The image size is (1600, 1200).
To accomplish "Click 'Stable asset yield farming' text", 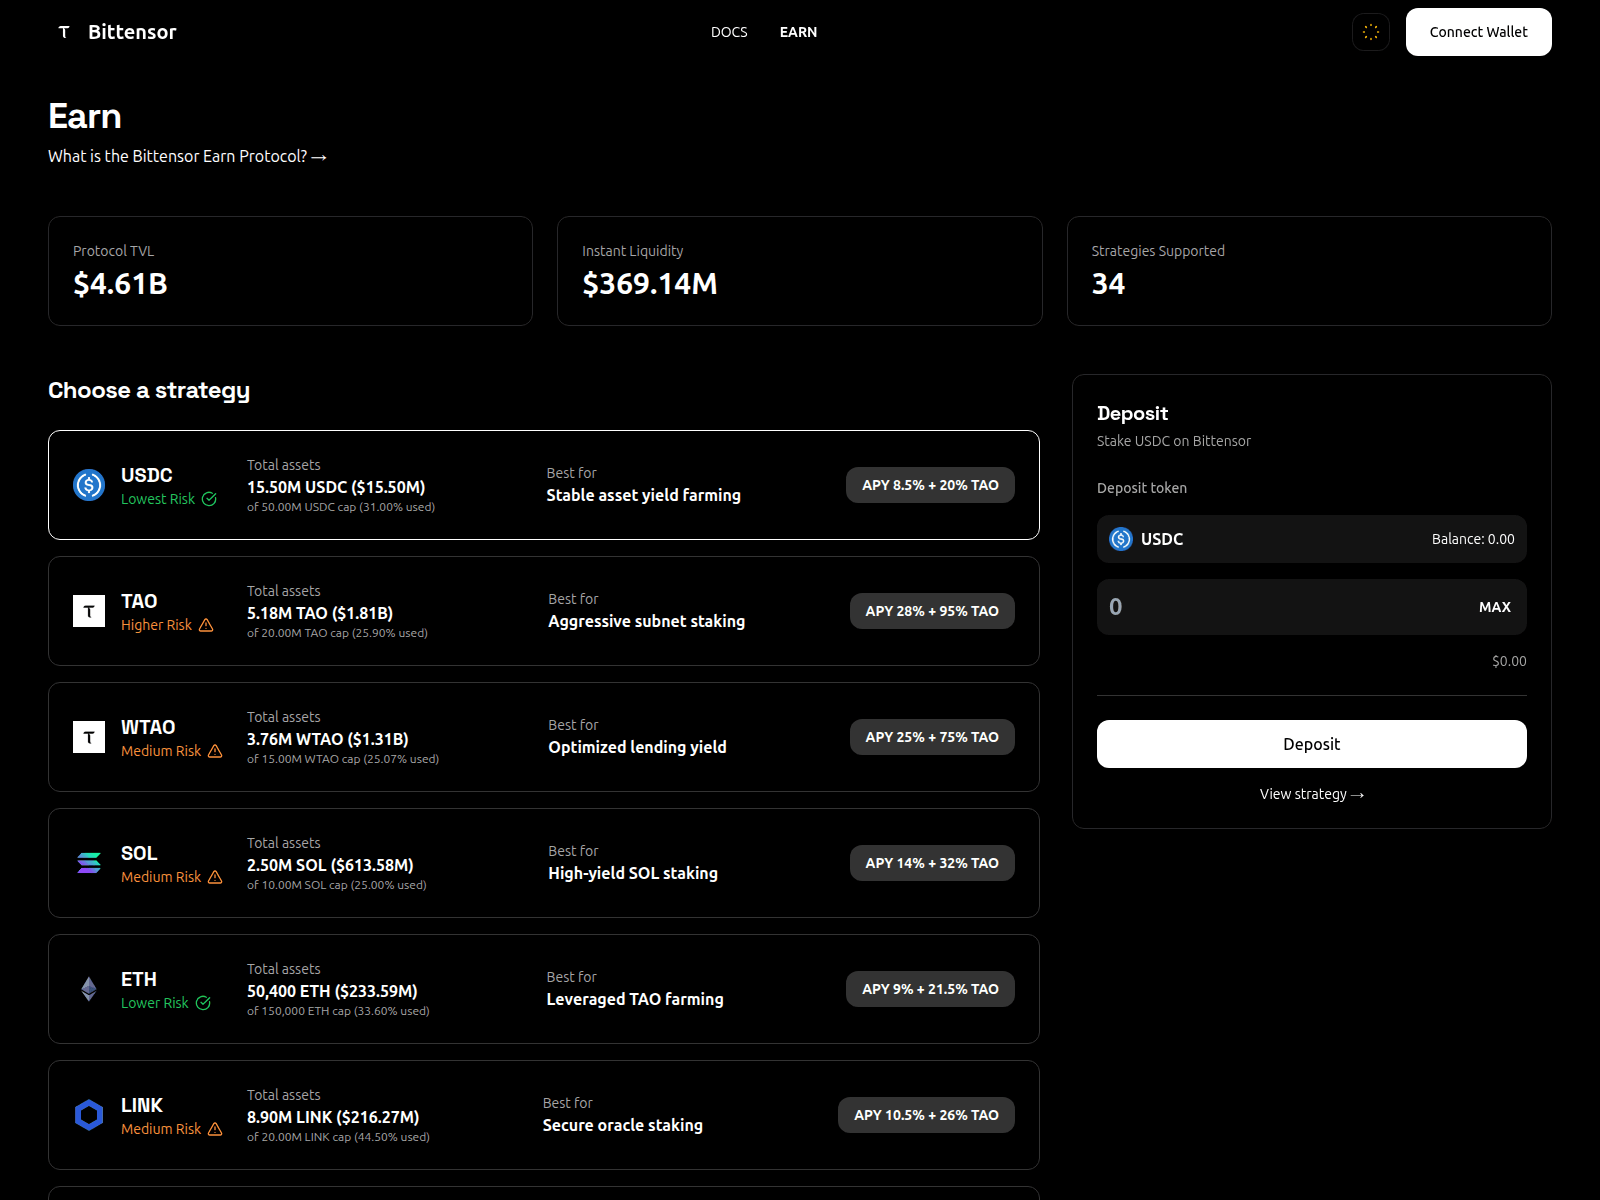I will (x=643, y=495).
